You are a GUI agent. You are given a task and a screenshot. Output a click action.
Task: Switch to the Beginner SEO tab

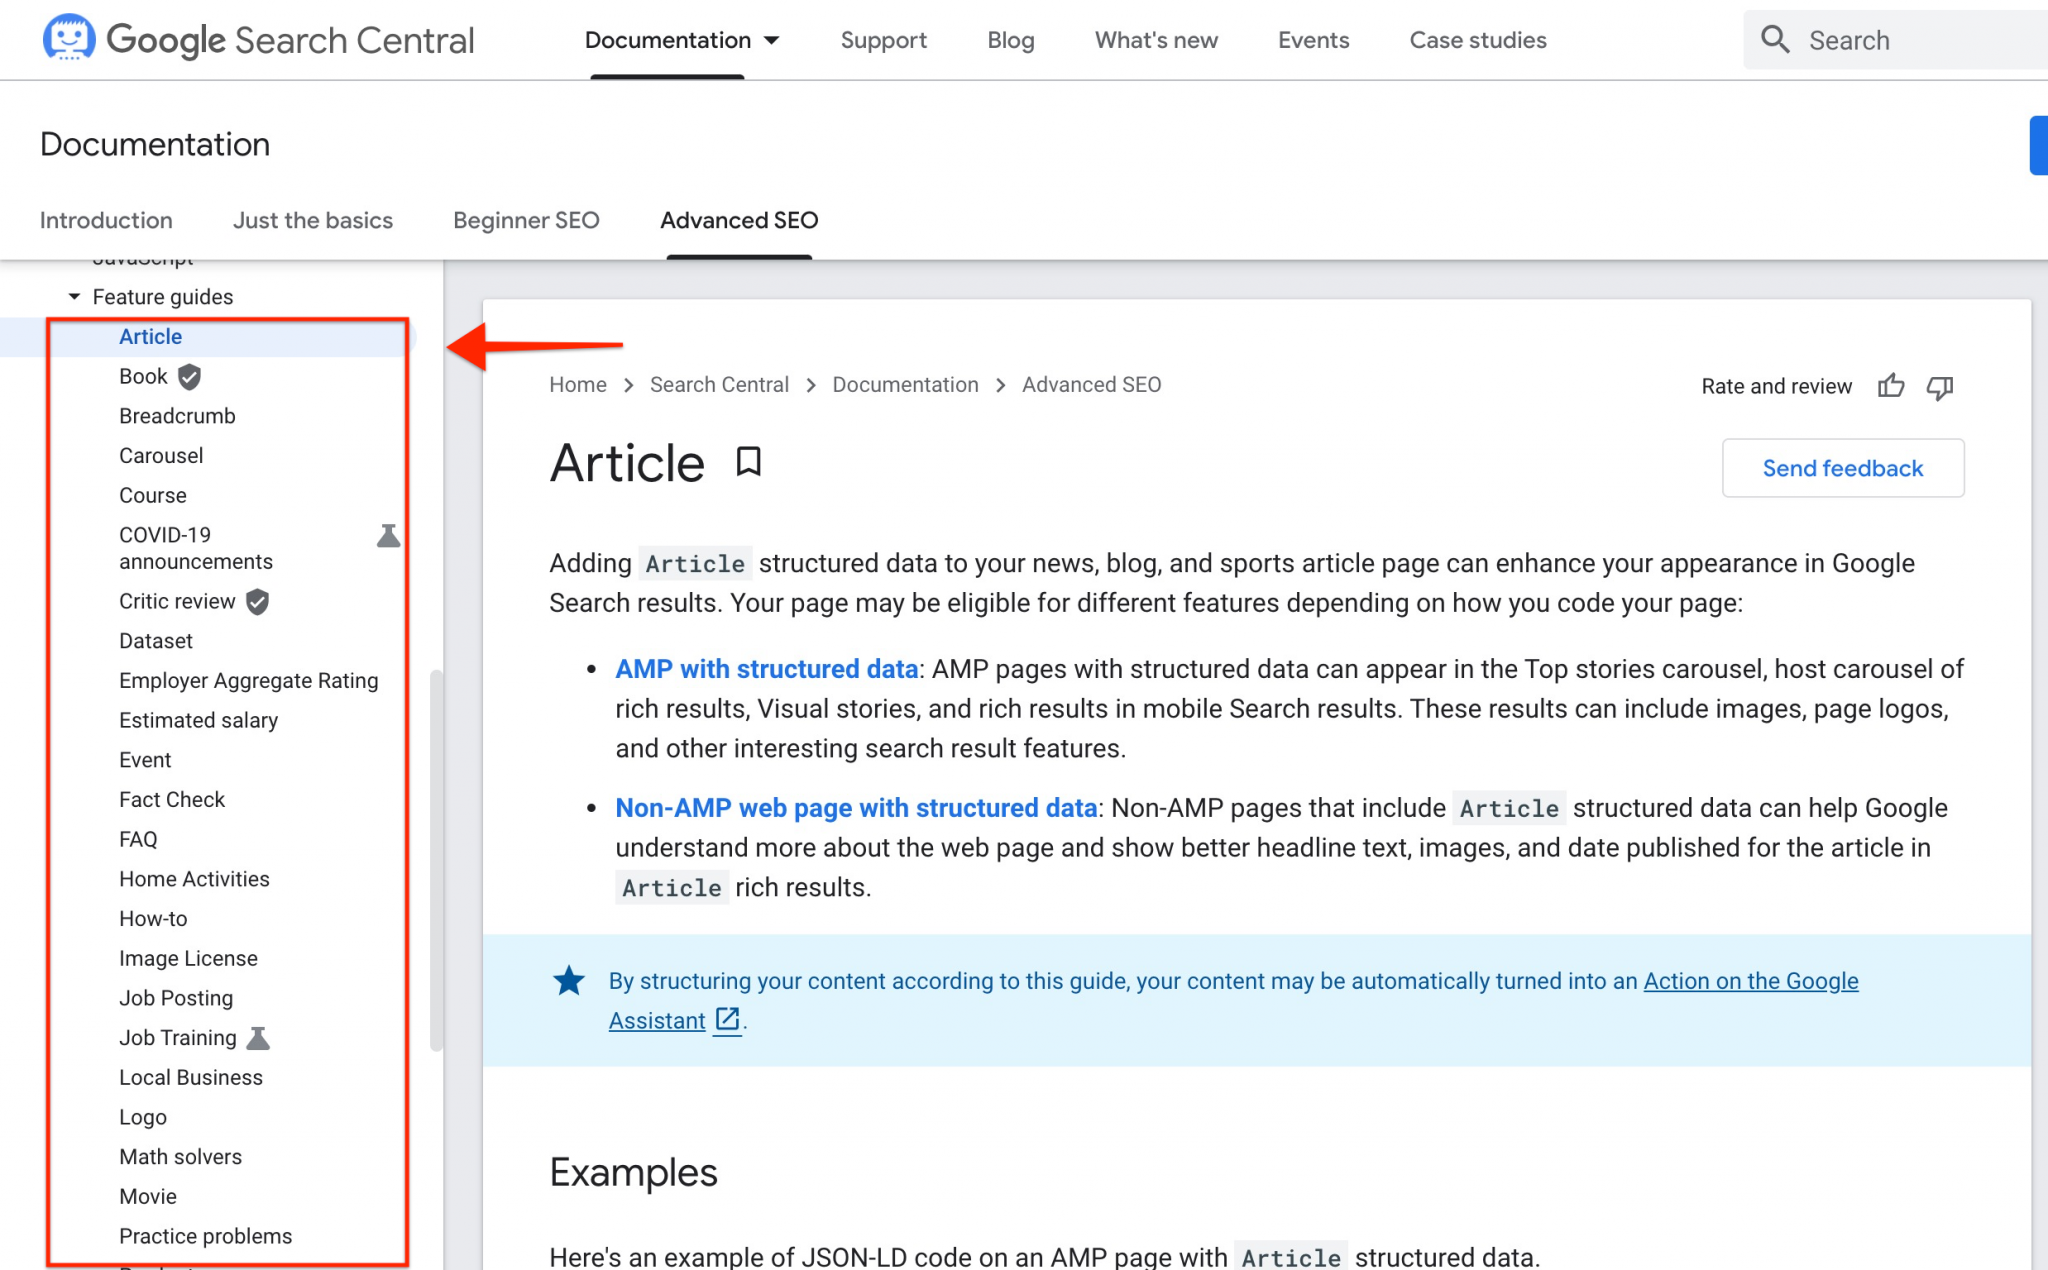coord(527,220)
